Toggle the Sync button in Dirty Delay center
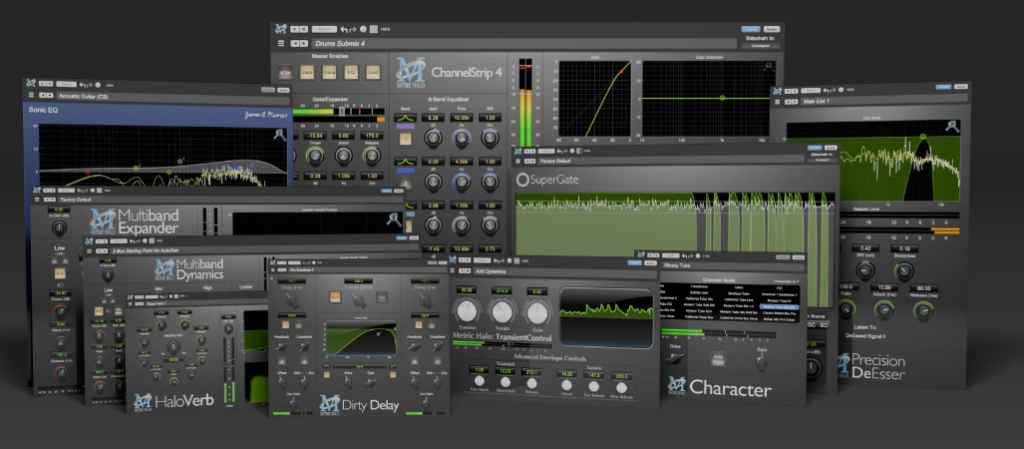The width and height of the screenshot is (1024, 449). coord(334,297)
